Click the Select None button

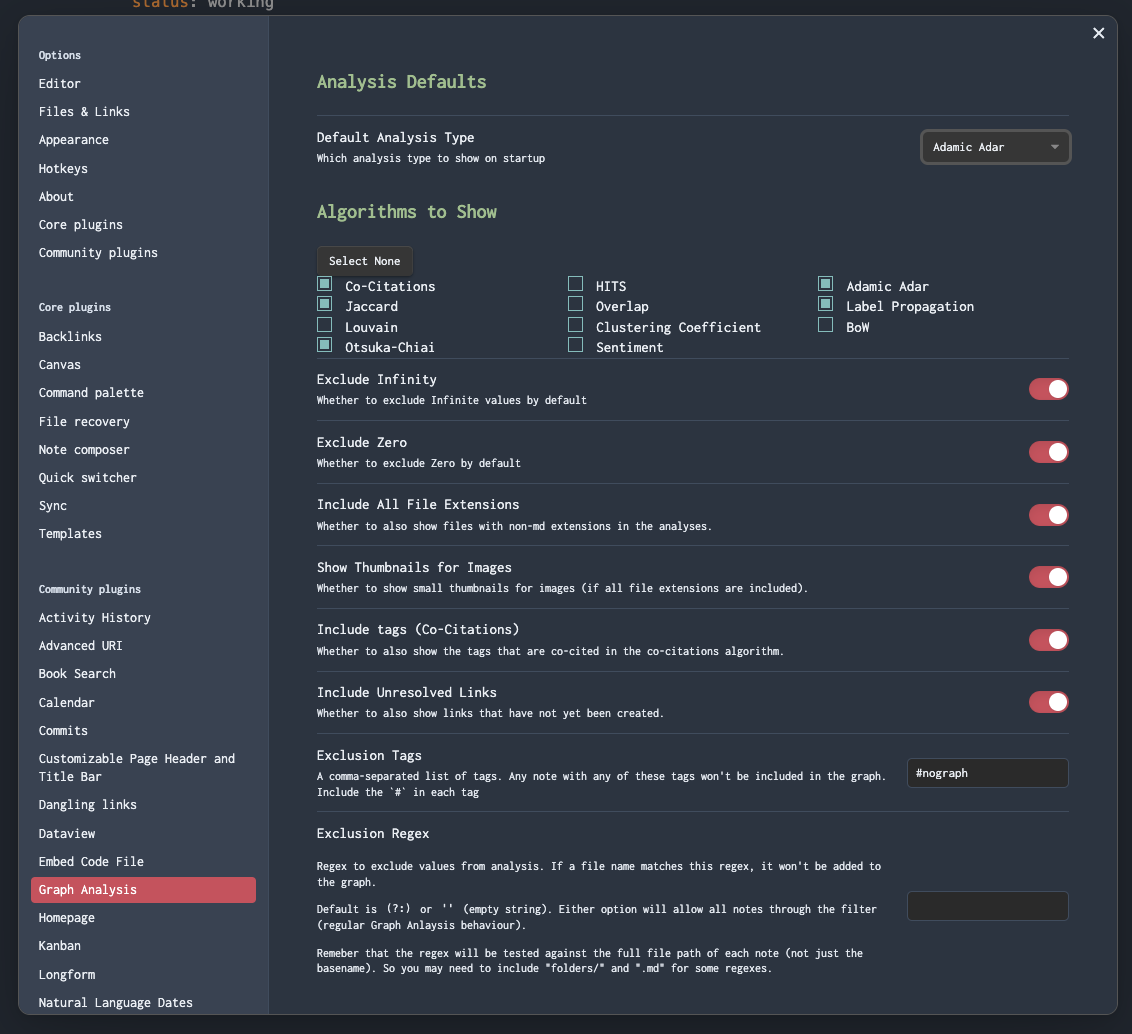[364, 260]
